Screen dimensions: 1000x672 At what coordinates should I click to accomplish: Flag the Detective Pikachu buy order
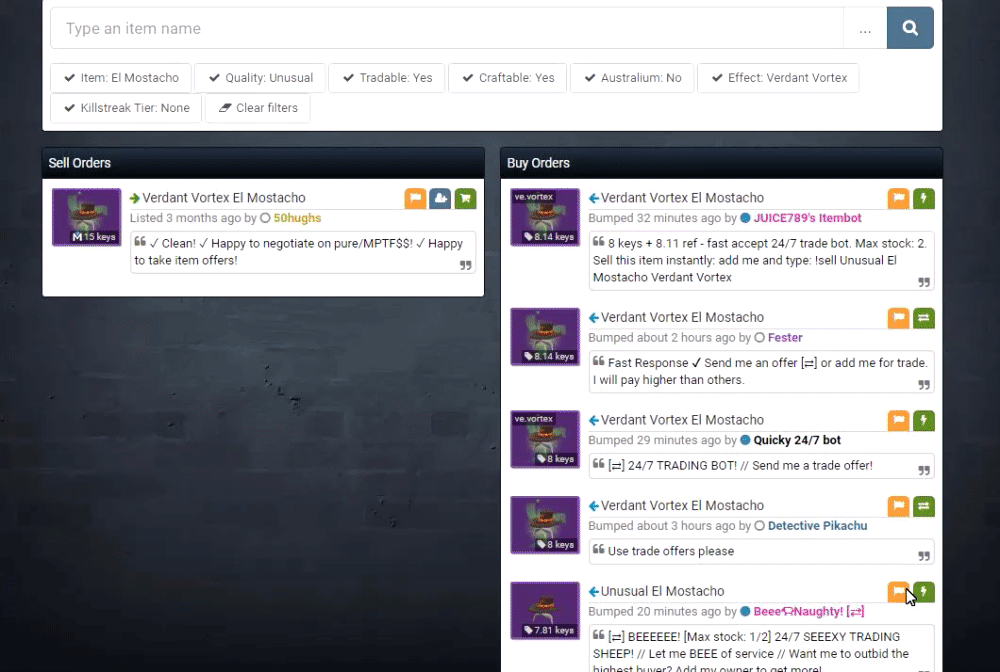coord(899,506)
